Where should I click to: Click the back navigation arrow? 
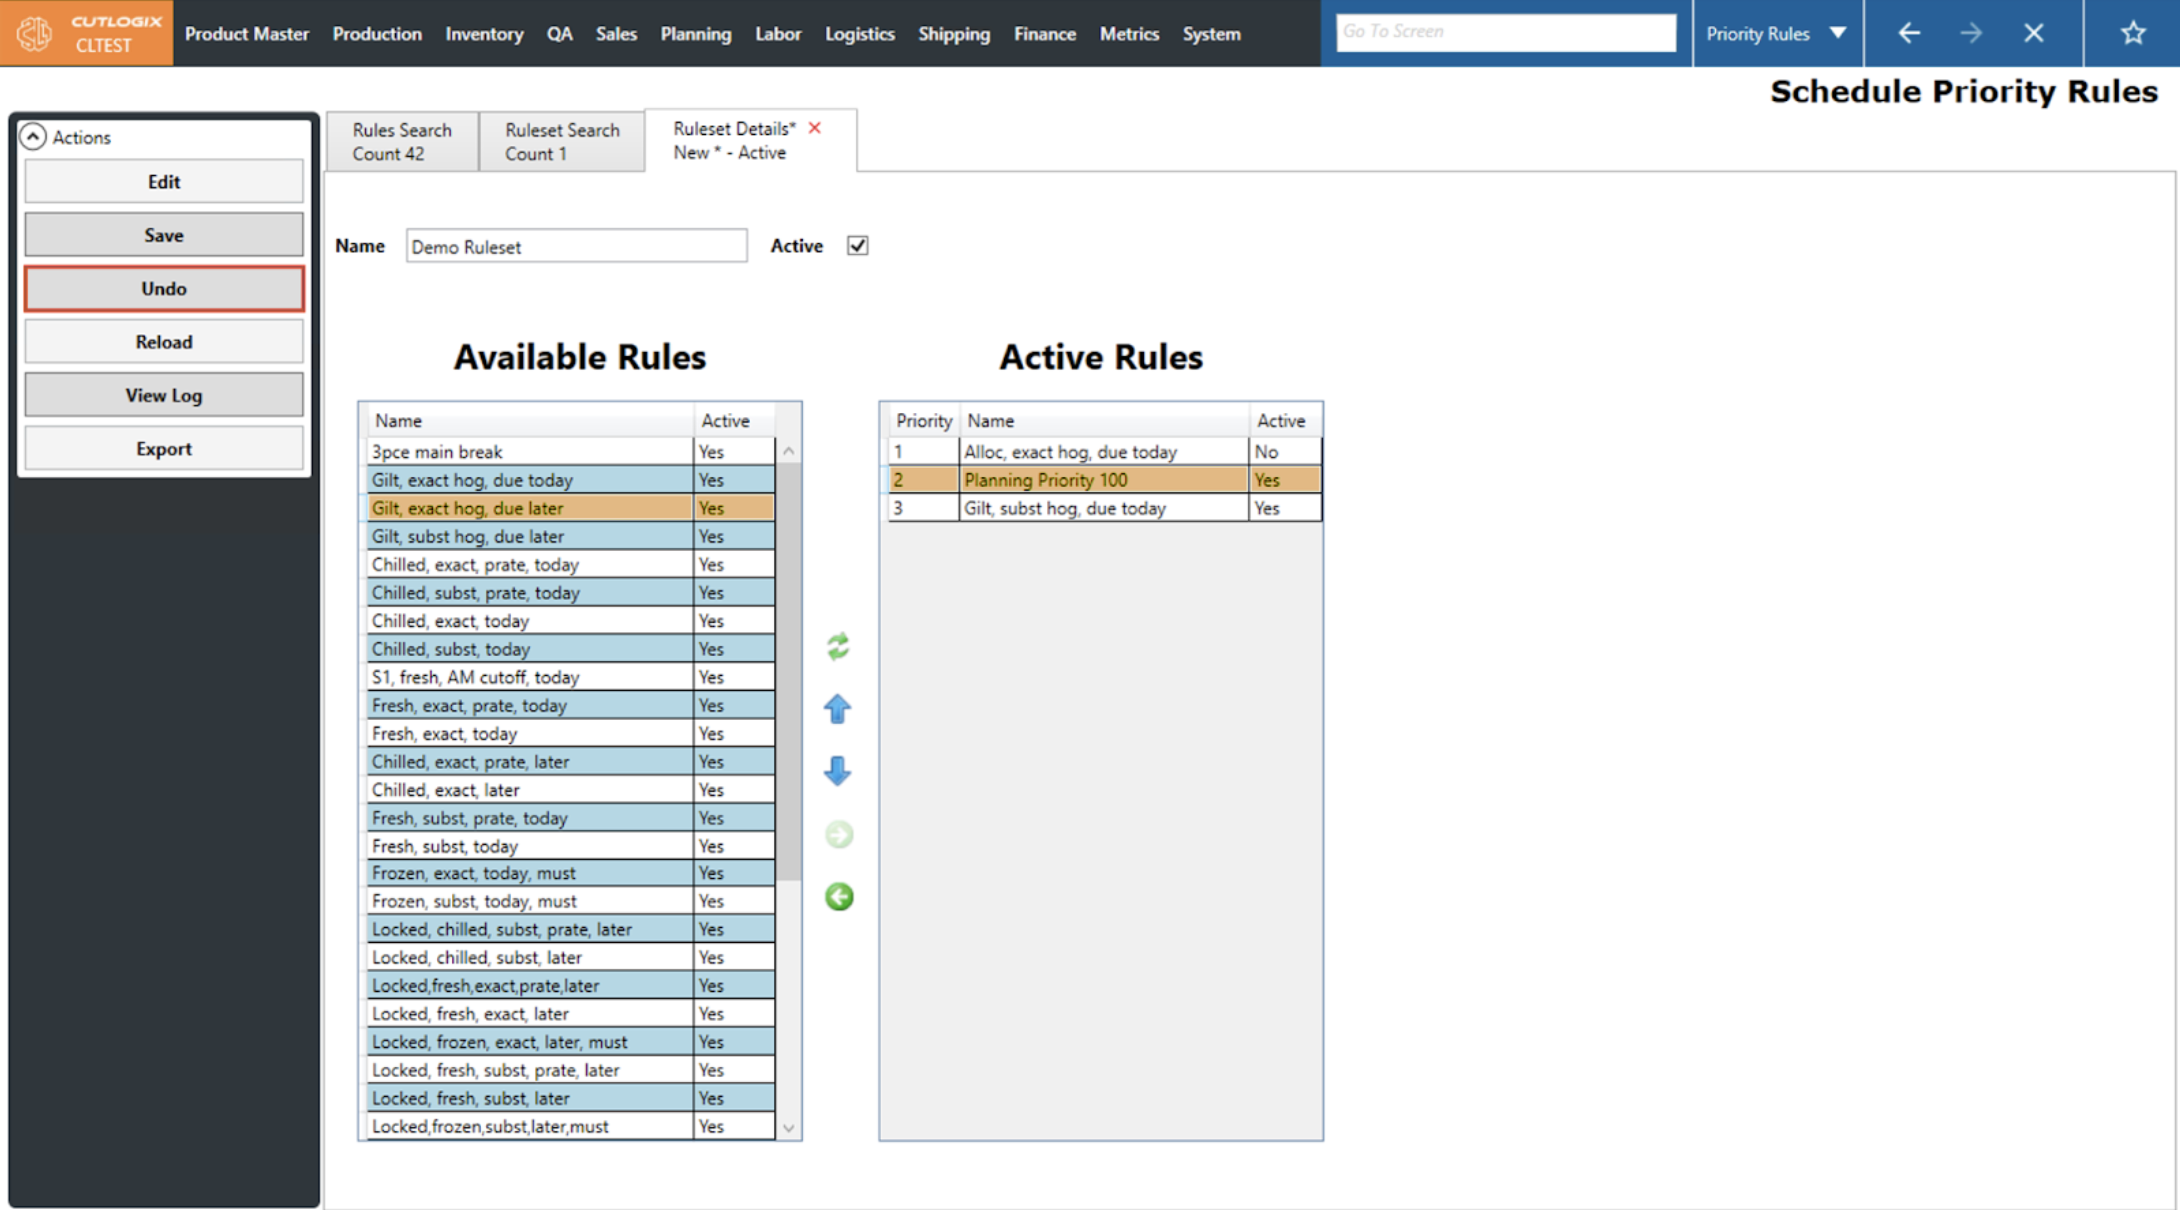1909,33
